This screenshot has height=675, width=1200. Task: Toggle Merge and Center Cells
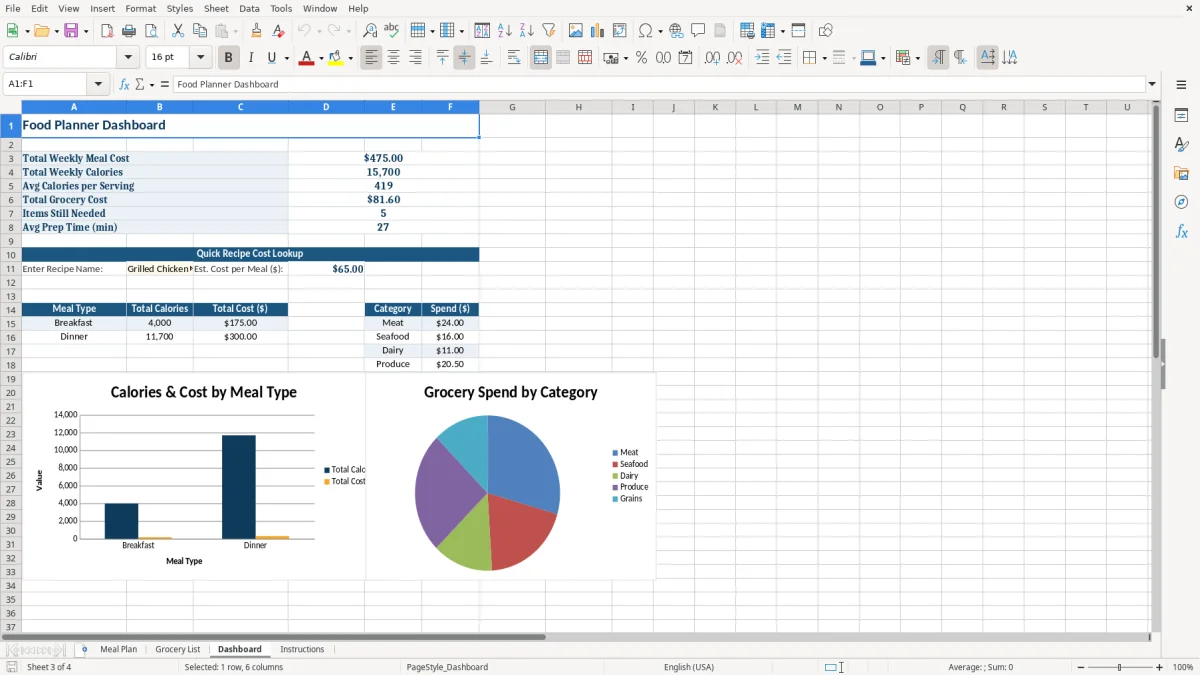[x=541, y=58]
